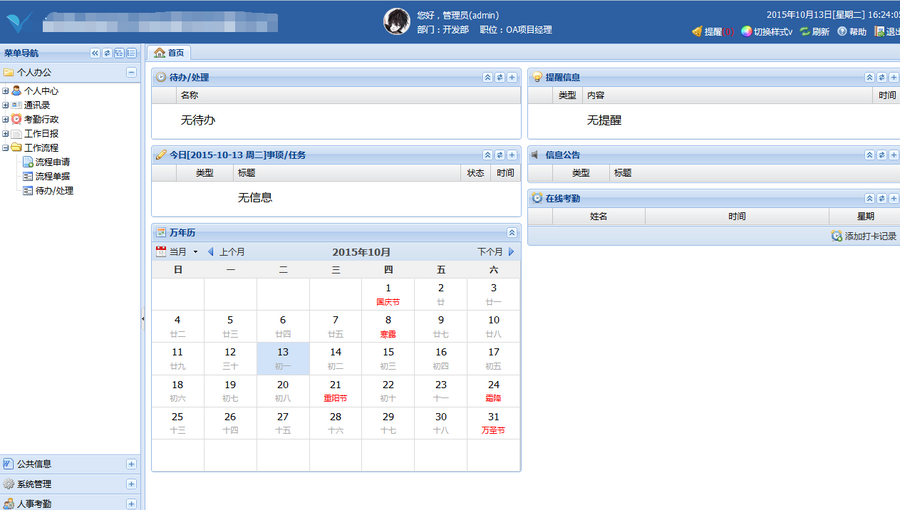Open the 提醒 reminder bell icon

pyautogui.click(x=697, y=32)
